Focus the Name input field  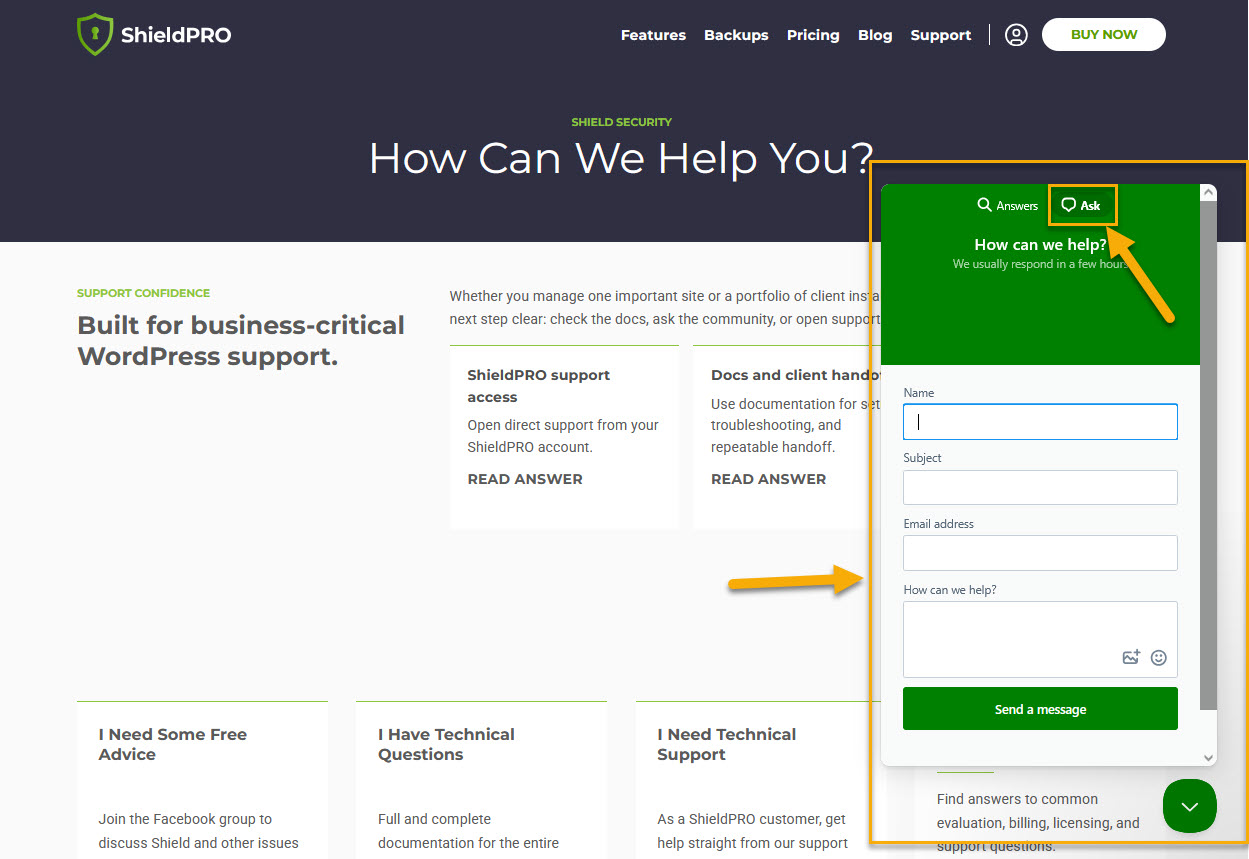pyautogui.click(x=1040, y=422)
